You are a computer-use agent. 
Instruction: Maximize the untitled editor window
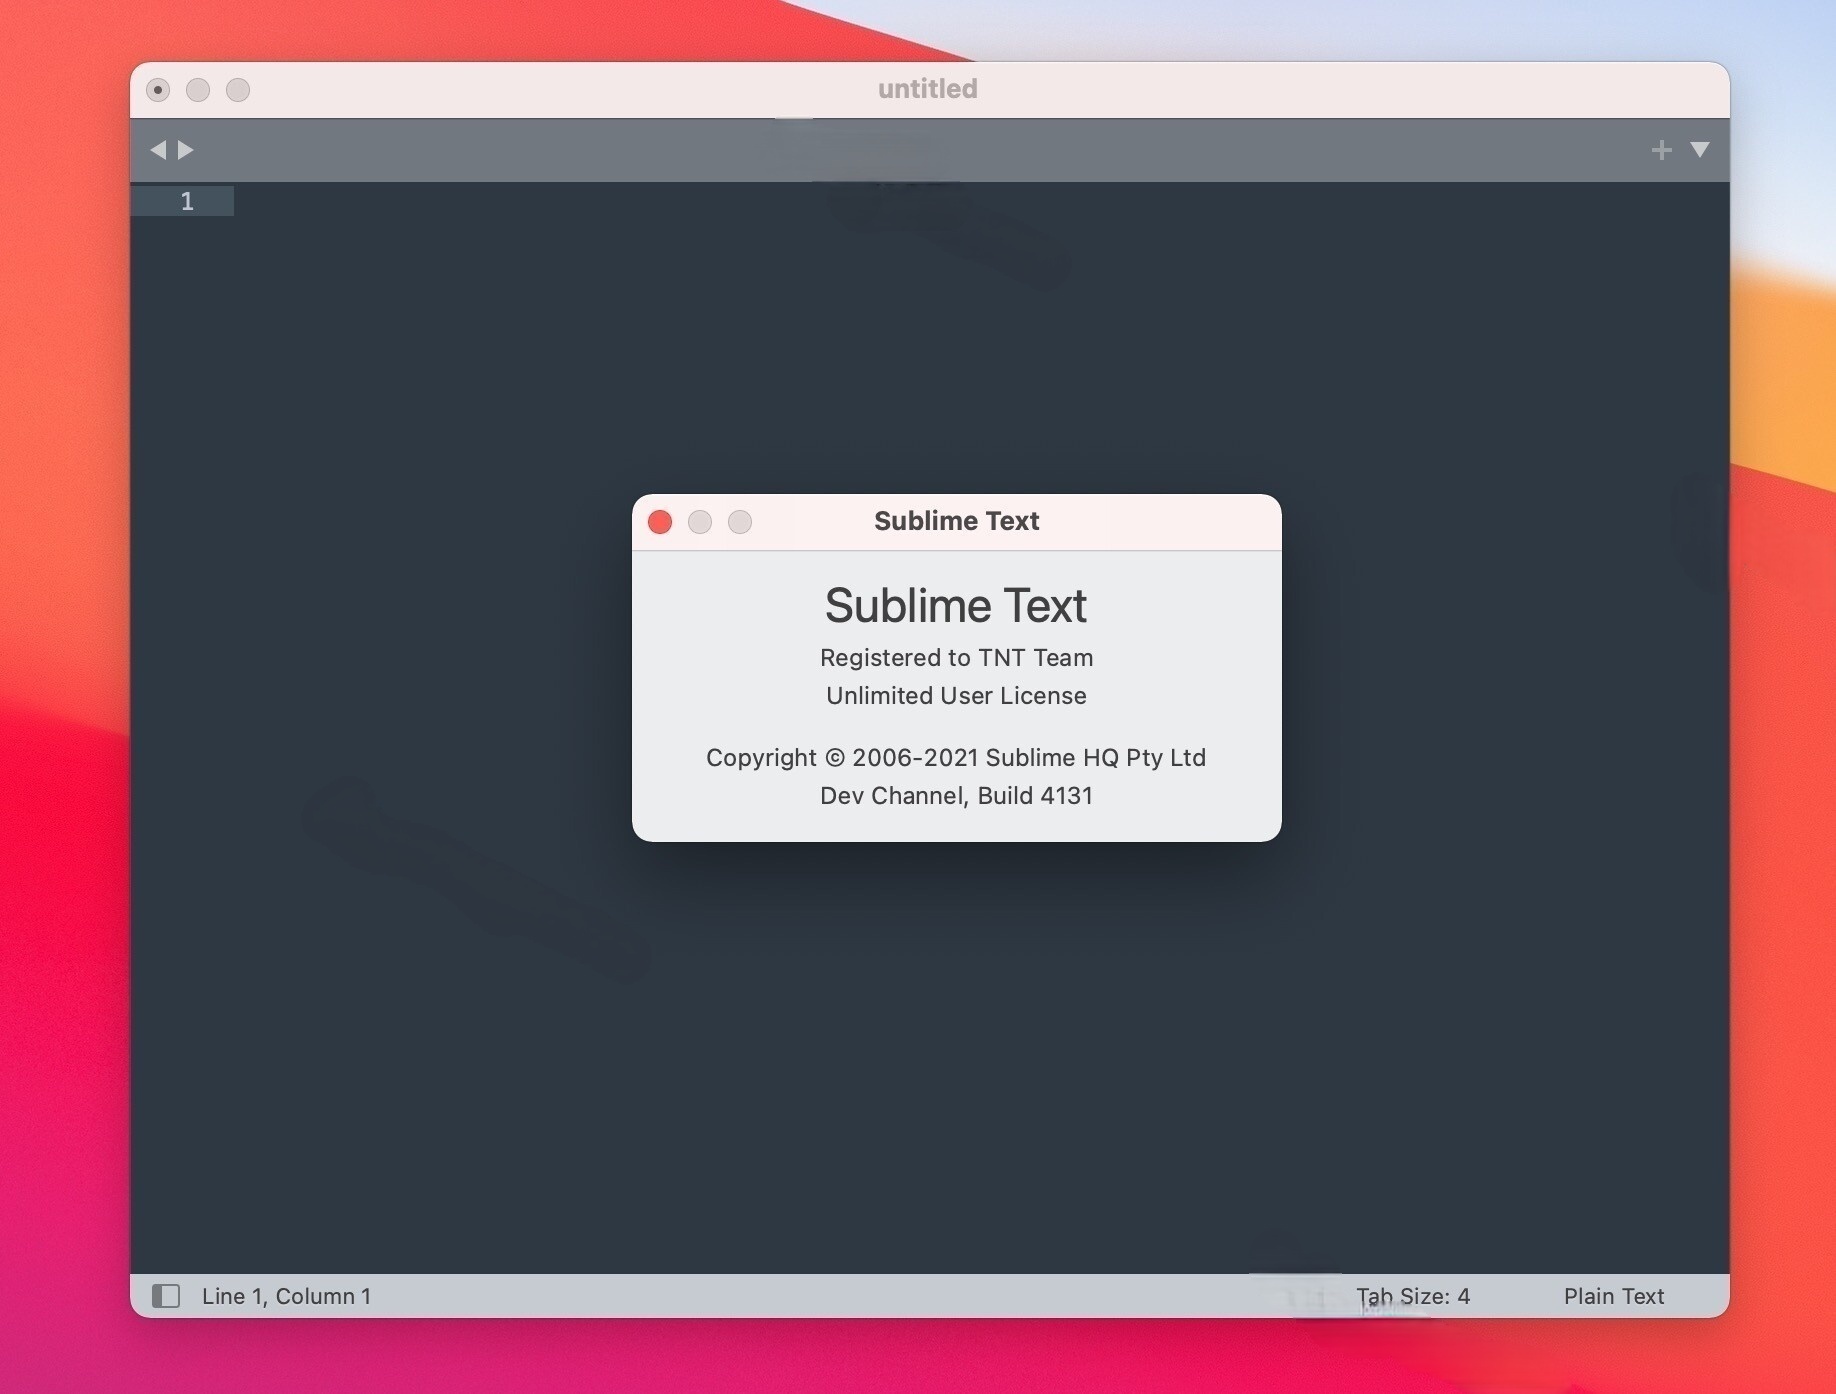(x=238, y=90)
